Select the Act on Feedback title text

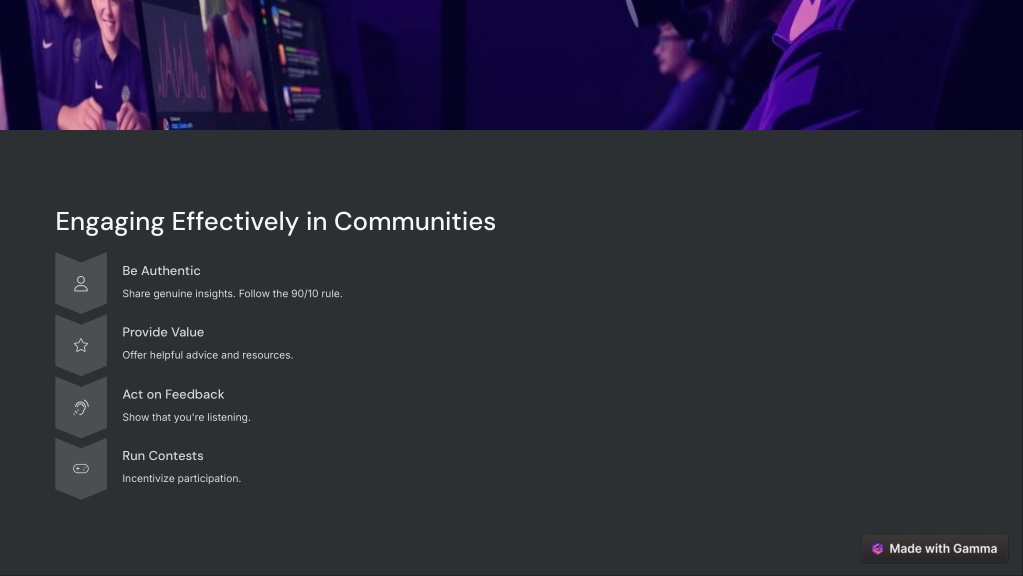point(173,394)
